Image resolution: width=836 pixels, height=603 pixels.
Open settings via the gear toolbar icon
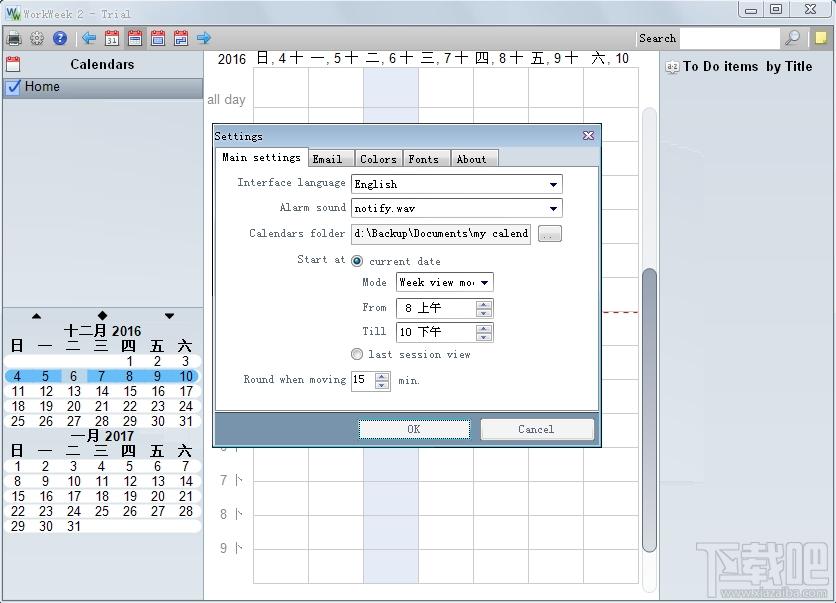37,38
